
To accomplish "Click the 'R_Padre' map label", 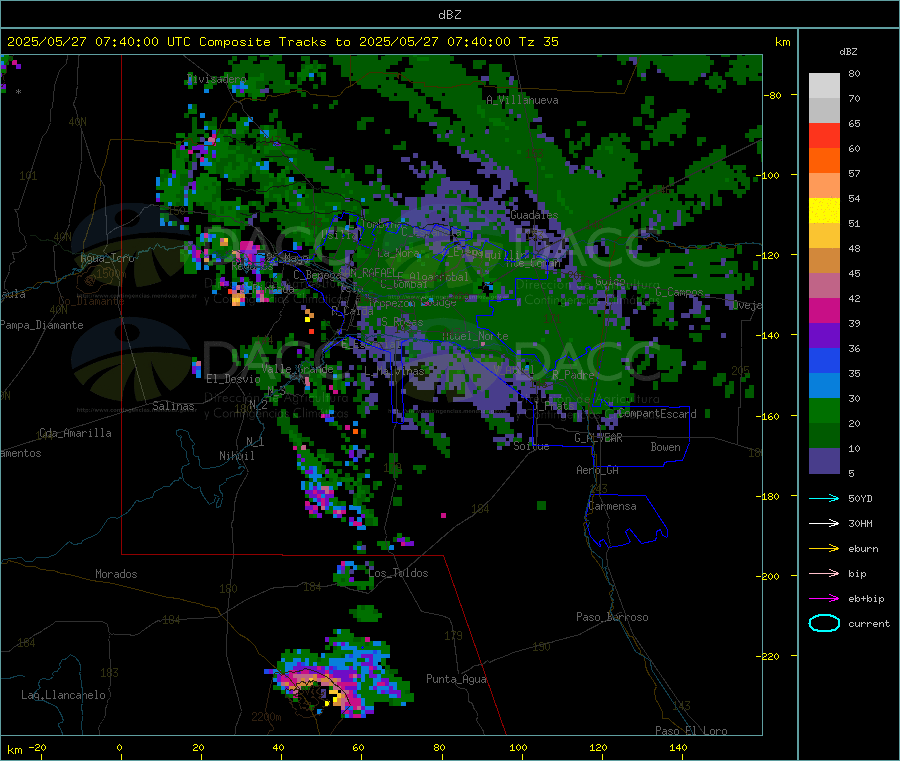I will pos(573,375).
